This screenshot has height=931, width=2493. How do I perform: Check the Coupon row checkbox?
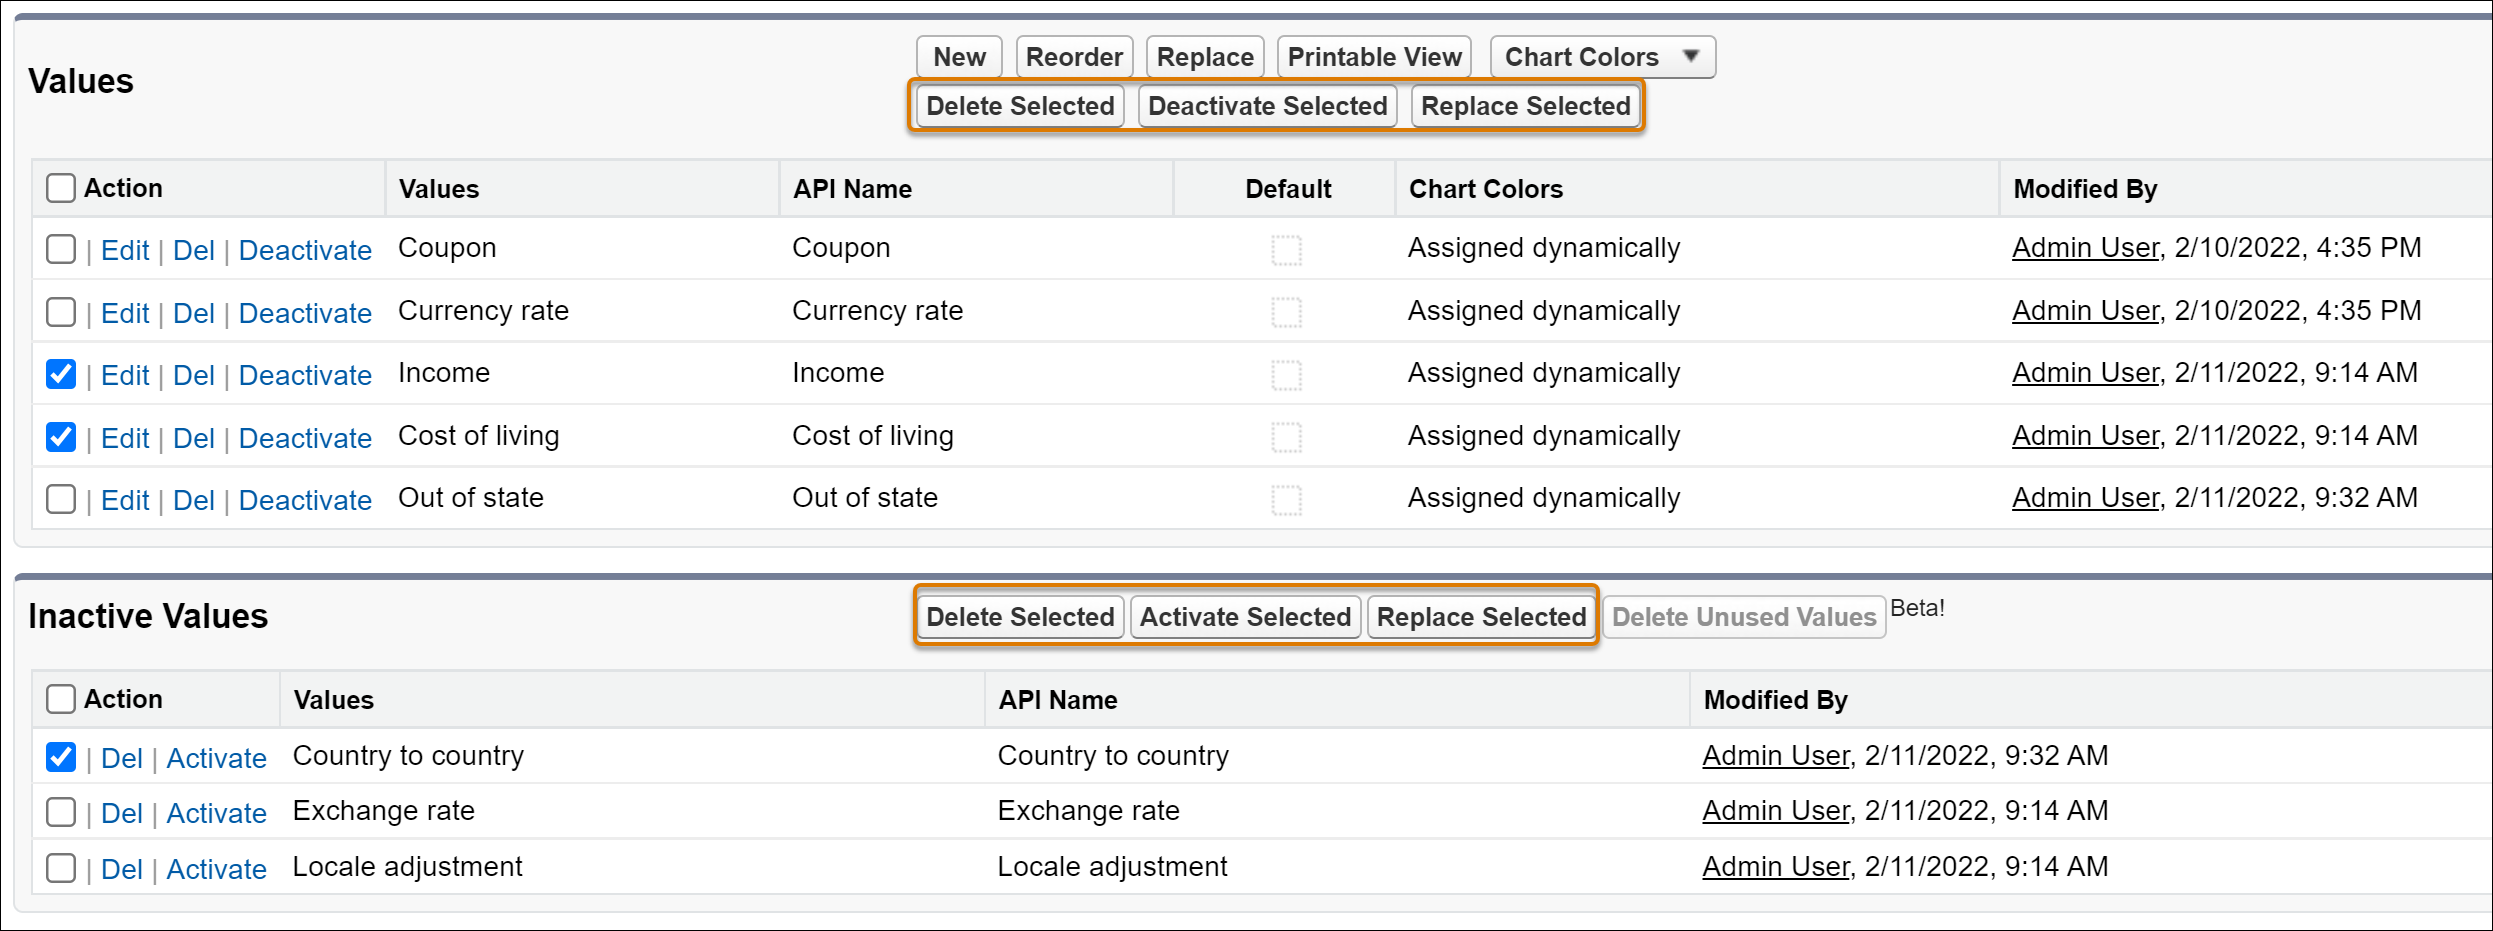61,249
